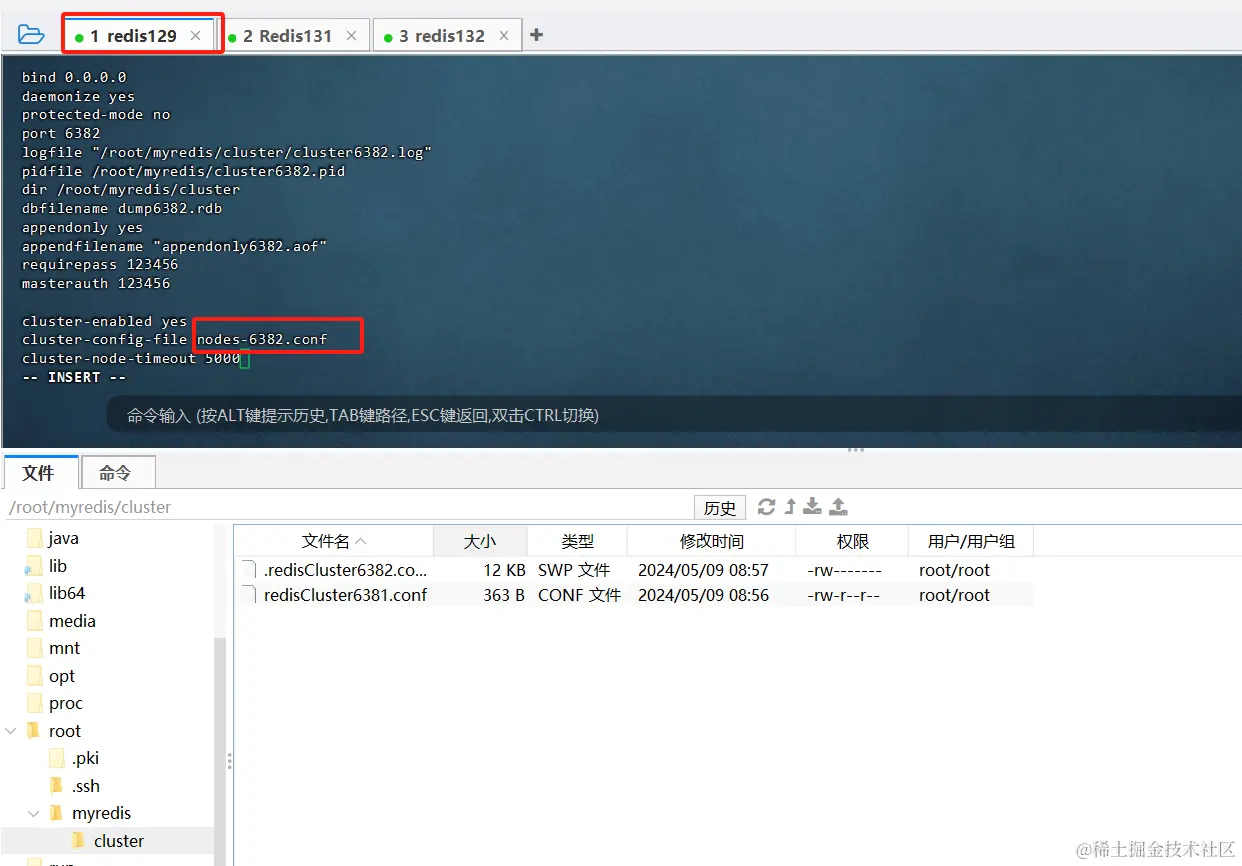Click the cluster folder icon
Viewport: 1242px width, 866px height.
(80, 841)
